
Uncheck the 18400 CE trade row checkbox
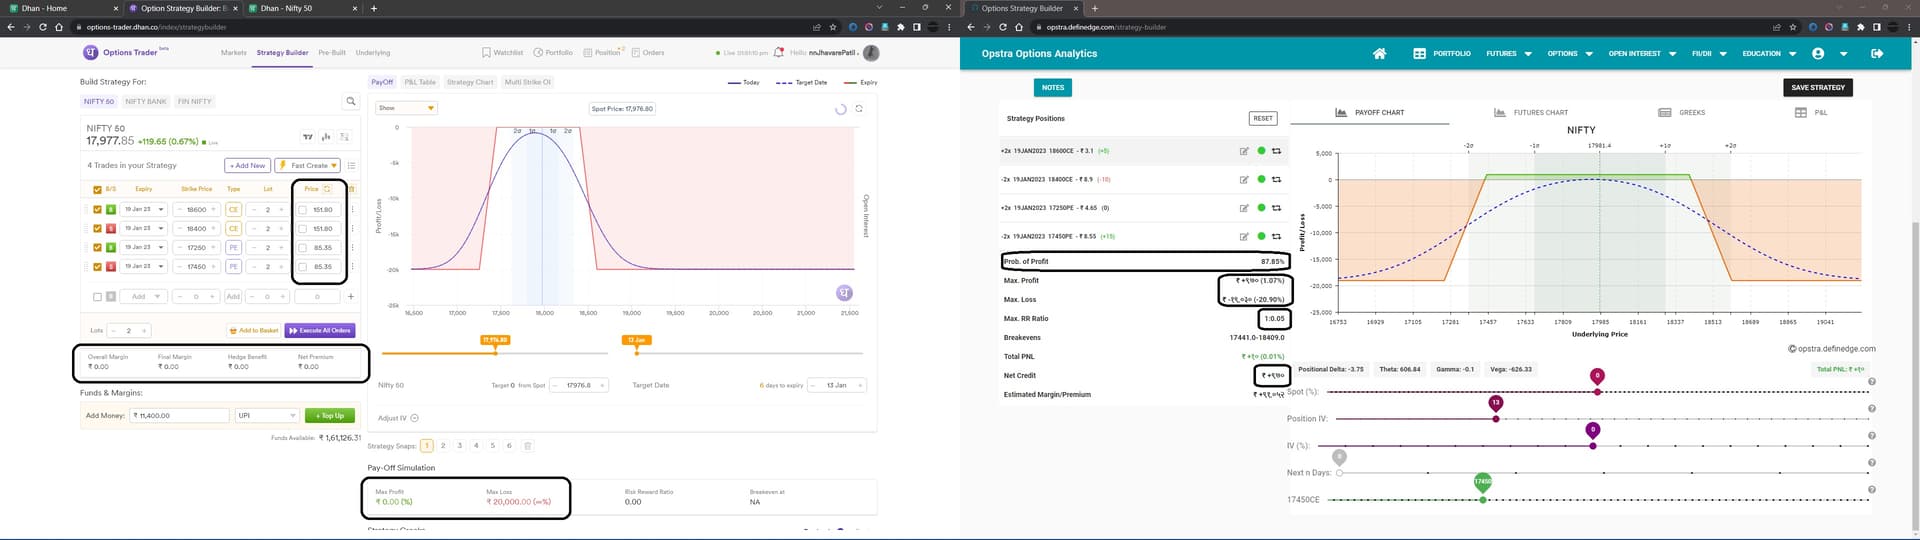point(97,229)
